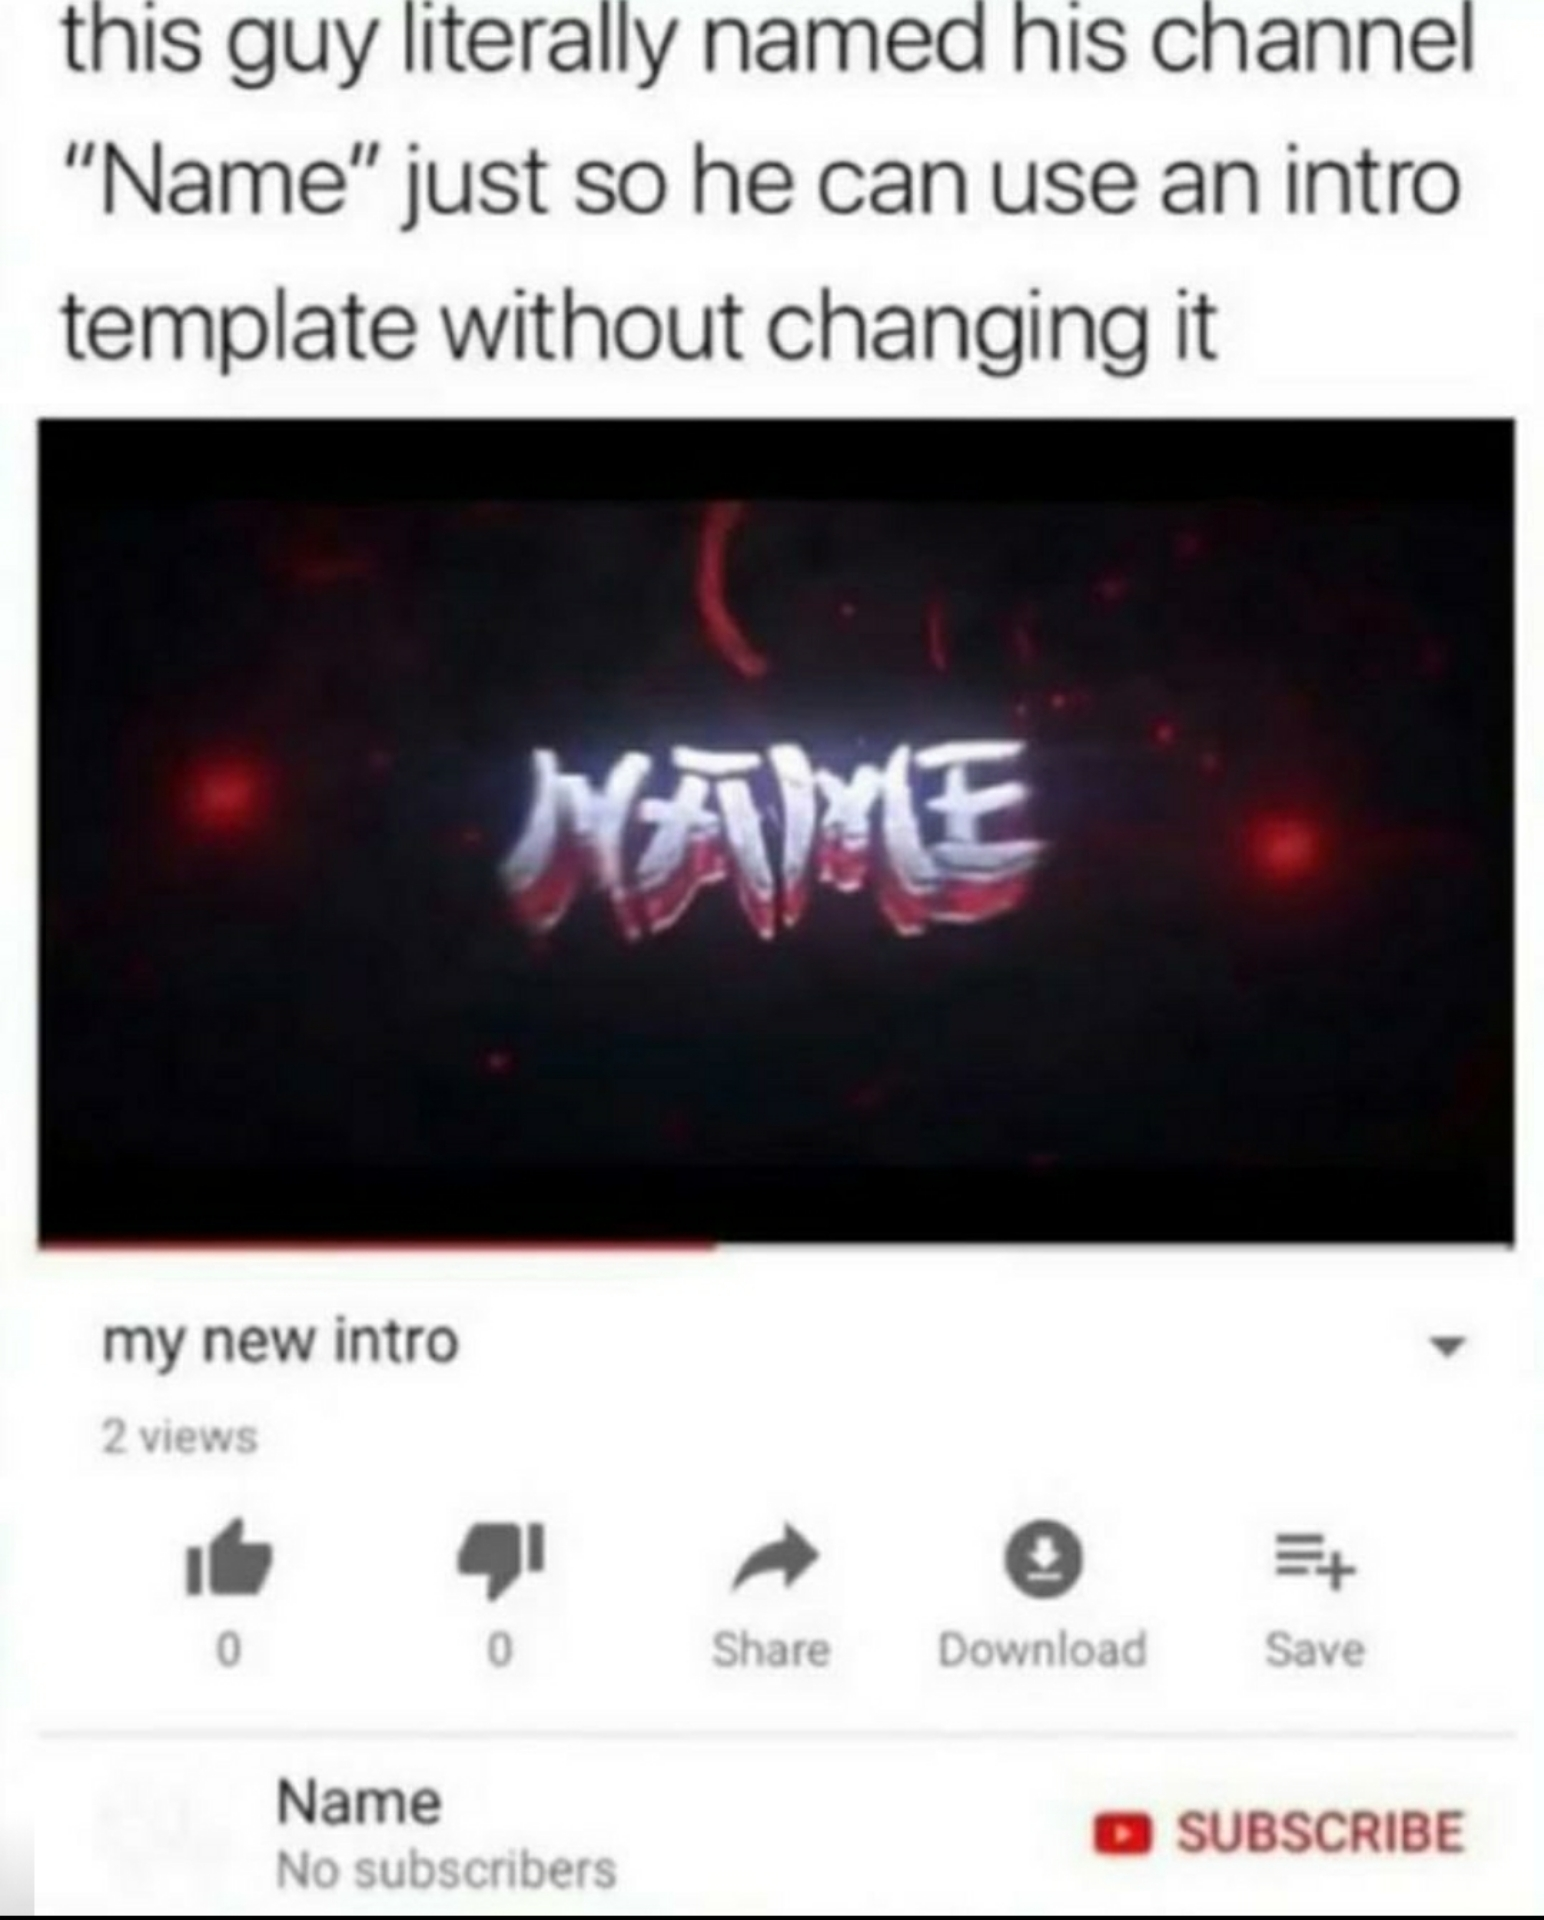1544x1920 pixels.
Task: Click the Share arrow icon
Action: [x=776, y=1558]
